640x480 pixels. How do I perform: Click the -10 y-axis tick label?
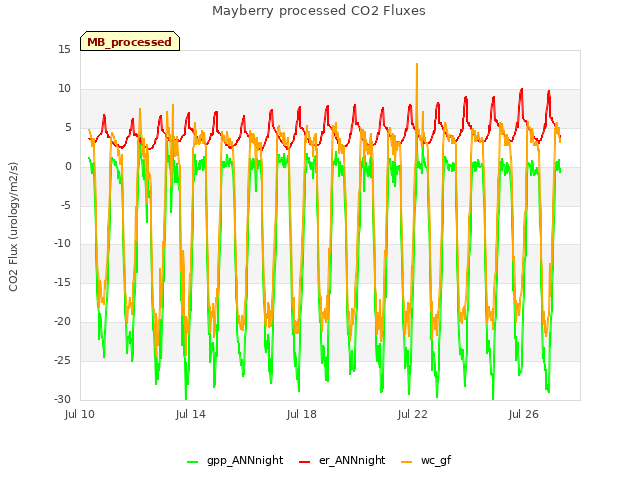(x=62, y=244)
